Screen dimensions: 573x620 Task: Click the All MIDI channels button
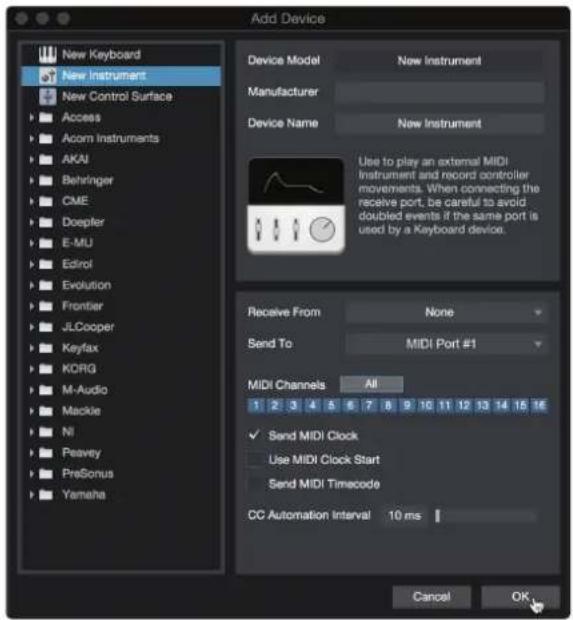pos(371,384)
